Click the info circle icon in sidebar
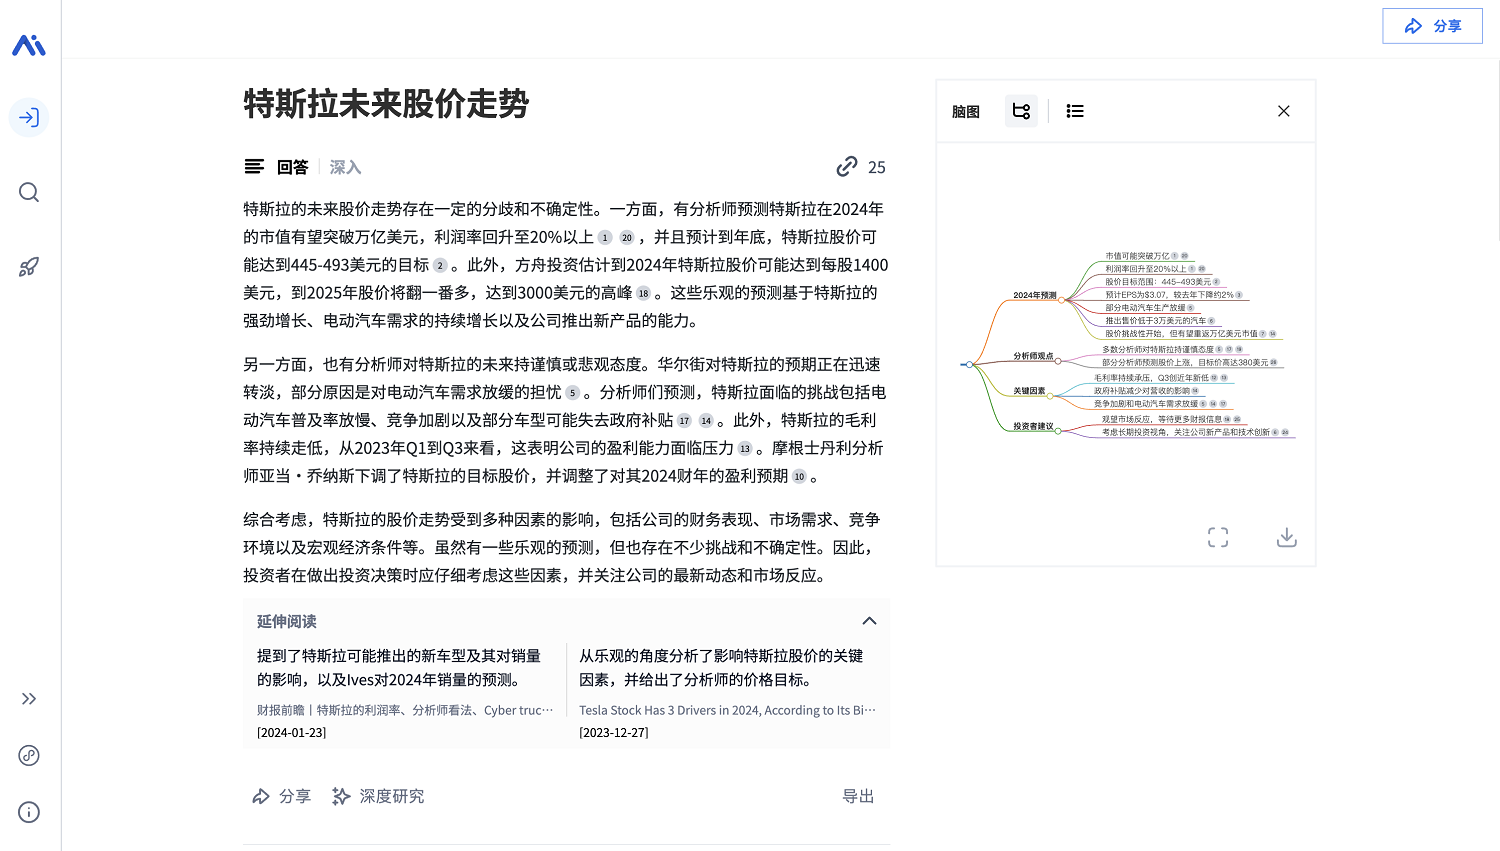1500x851 pixels. click(29, 812)
